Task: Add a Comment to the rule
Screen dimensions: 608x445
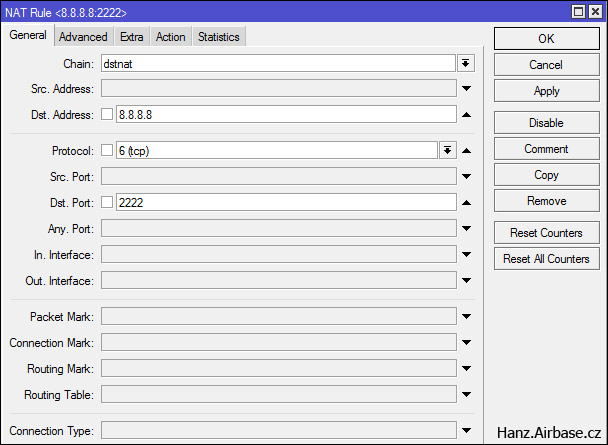Action: click(x=547, y=149)
